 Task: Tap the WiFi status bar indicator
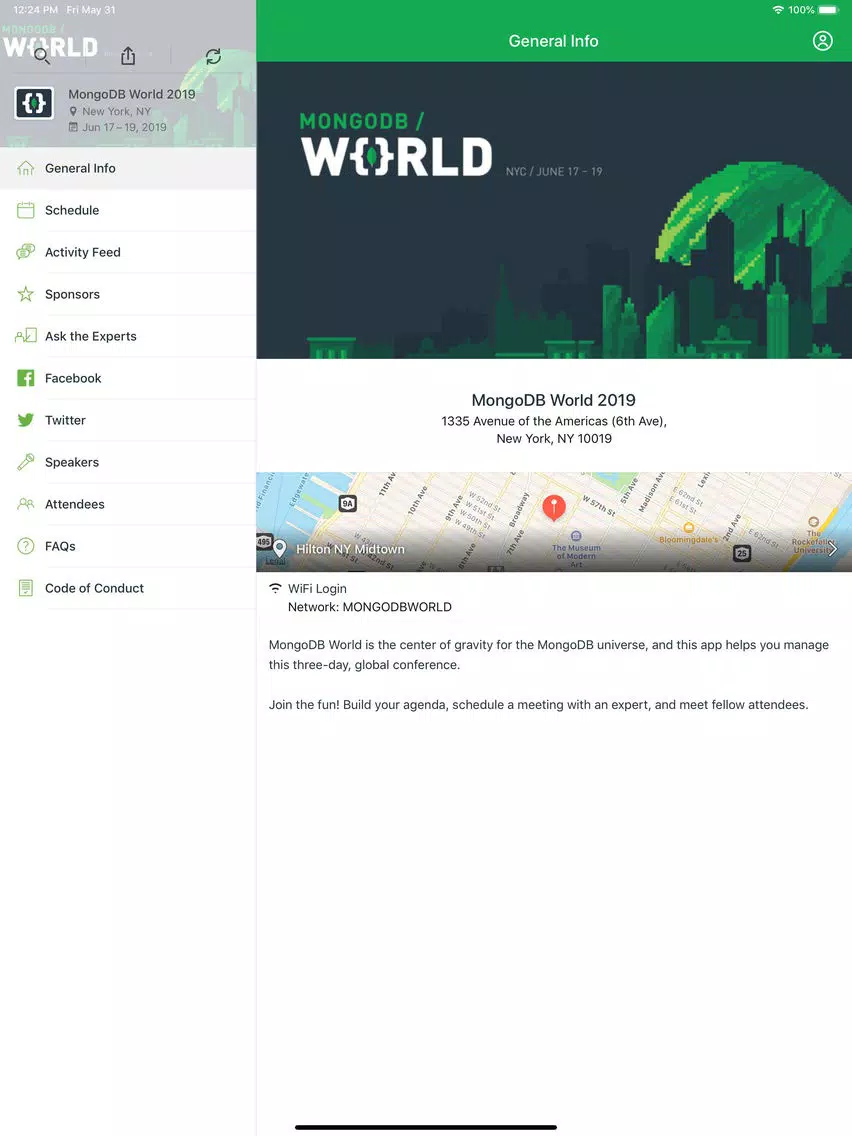pos(778,10)
